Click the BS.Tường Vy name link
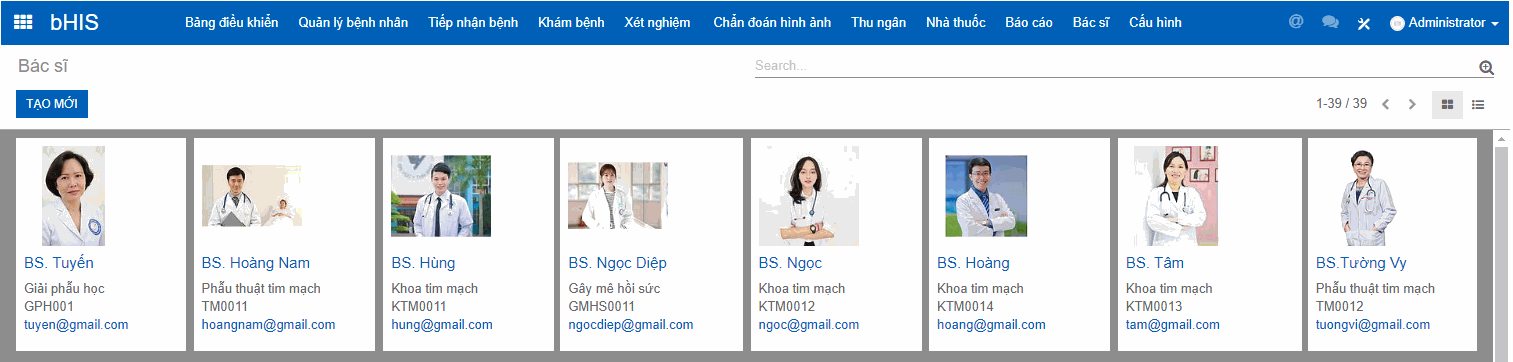1513x362 pixels. 1362,263
